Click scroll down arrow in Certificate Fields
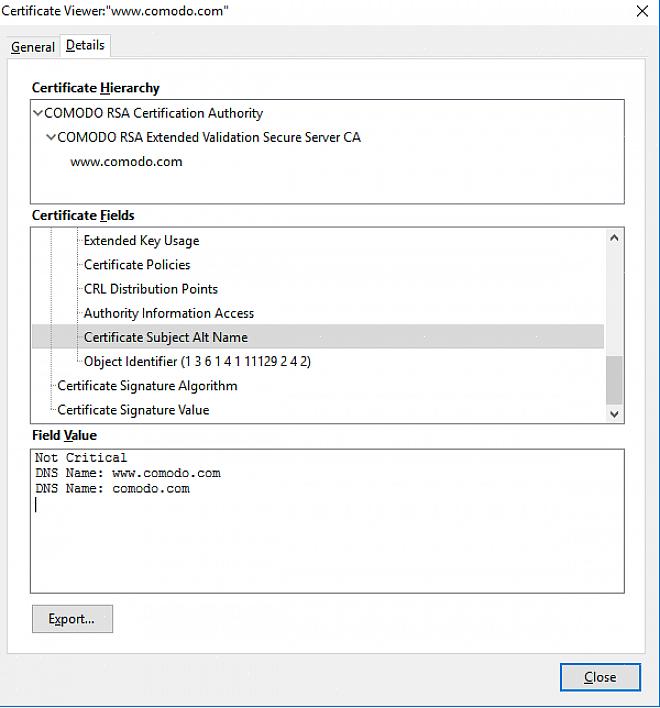This screenshot has height=708, width=660. coord(614,413)
